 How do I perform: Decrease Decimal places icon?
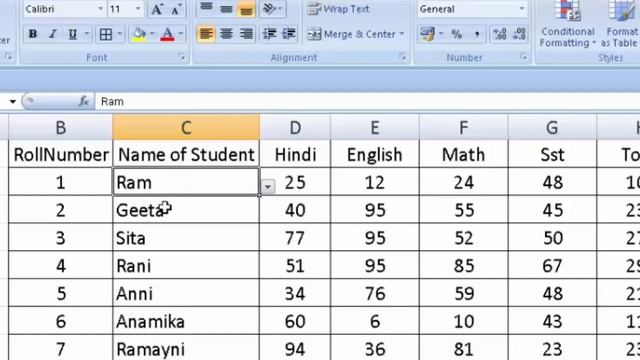519,34
